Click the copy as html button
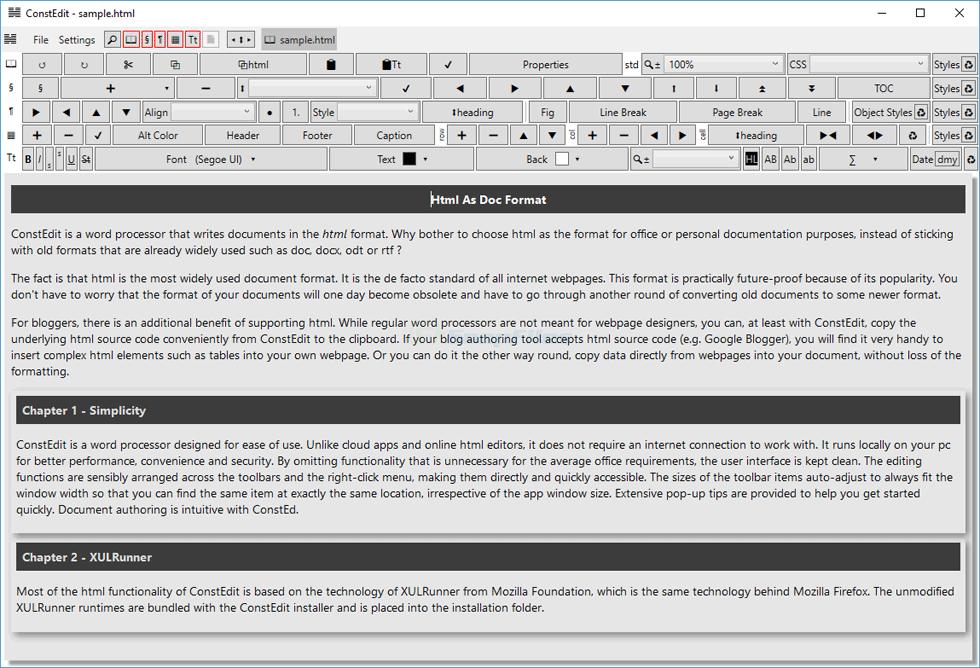The width and height of the screenshot is (980, 668). [253, 65]
